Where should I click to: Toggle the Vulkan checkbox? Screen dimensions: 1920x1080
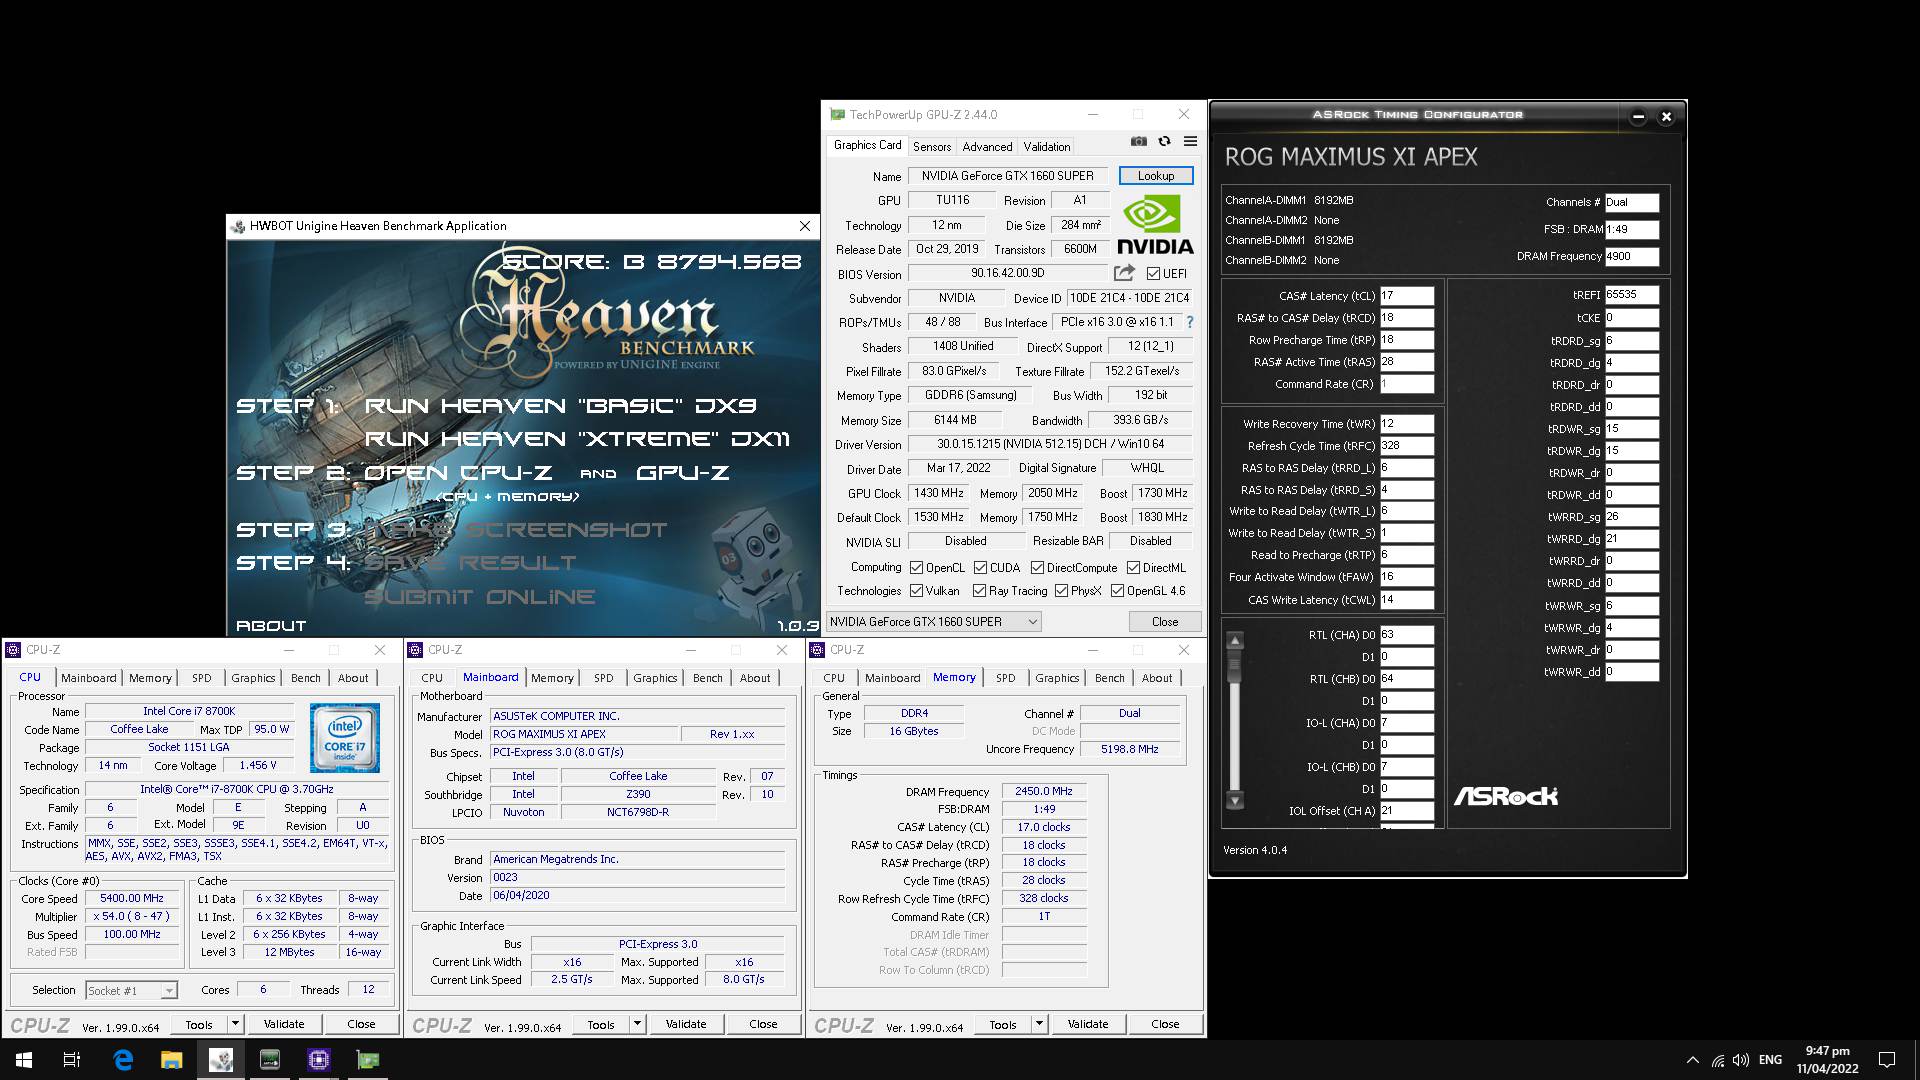point(916,591)
